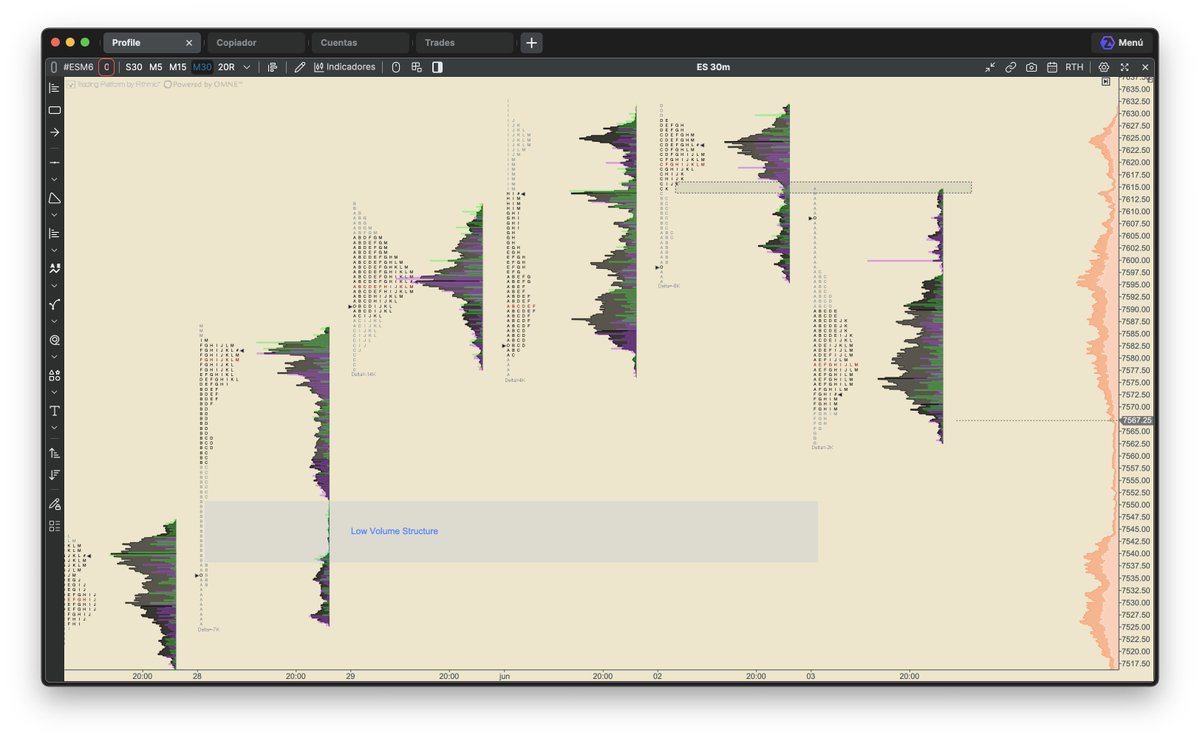Click the pencil draw icon in top toolbar

(x=299, y=67)
